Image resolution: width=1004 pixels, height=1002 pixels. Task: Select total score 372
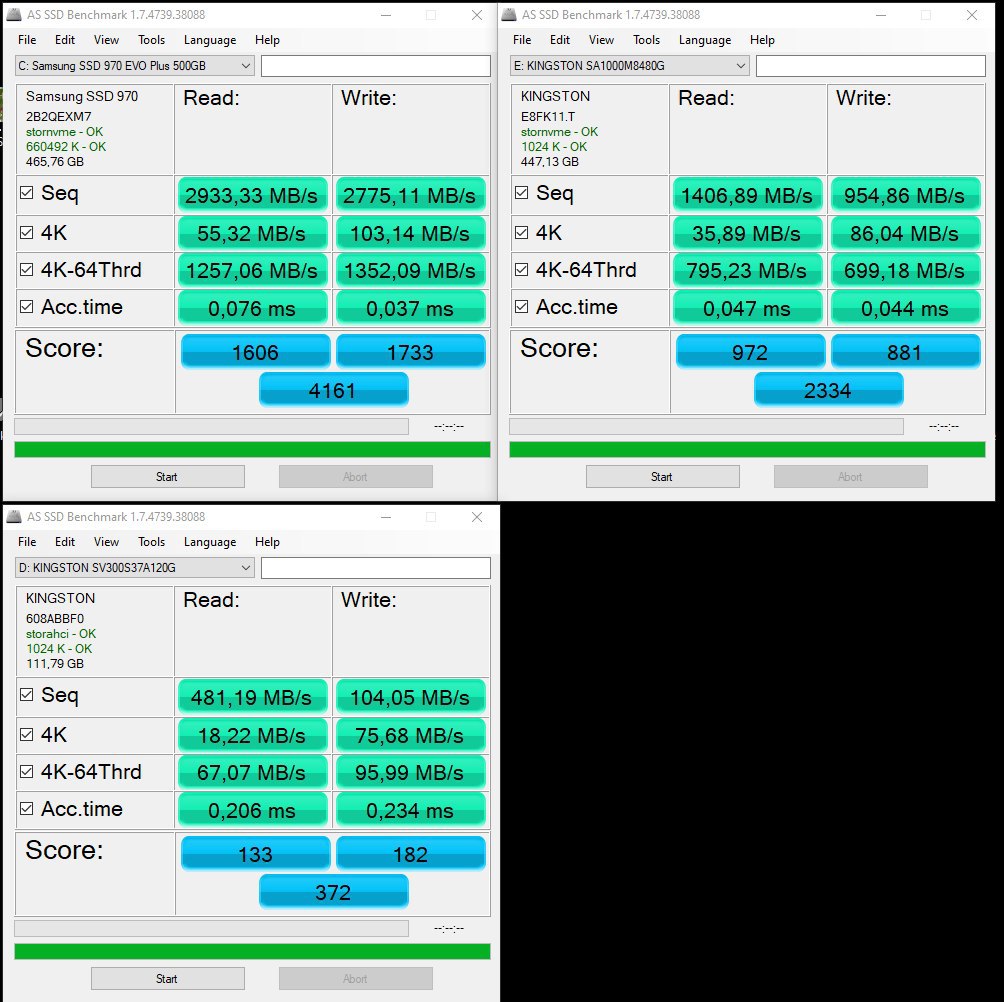click(333, 892)
